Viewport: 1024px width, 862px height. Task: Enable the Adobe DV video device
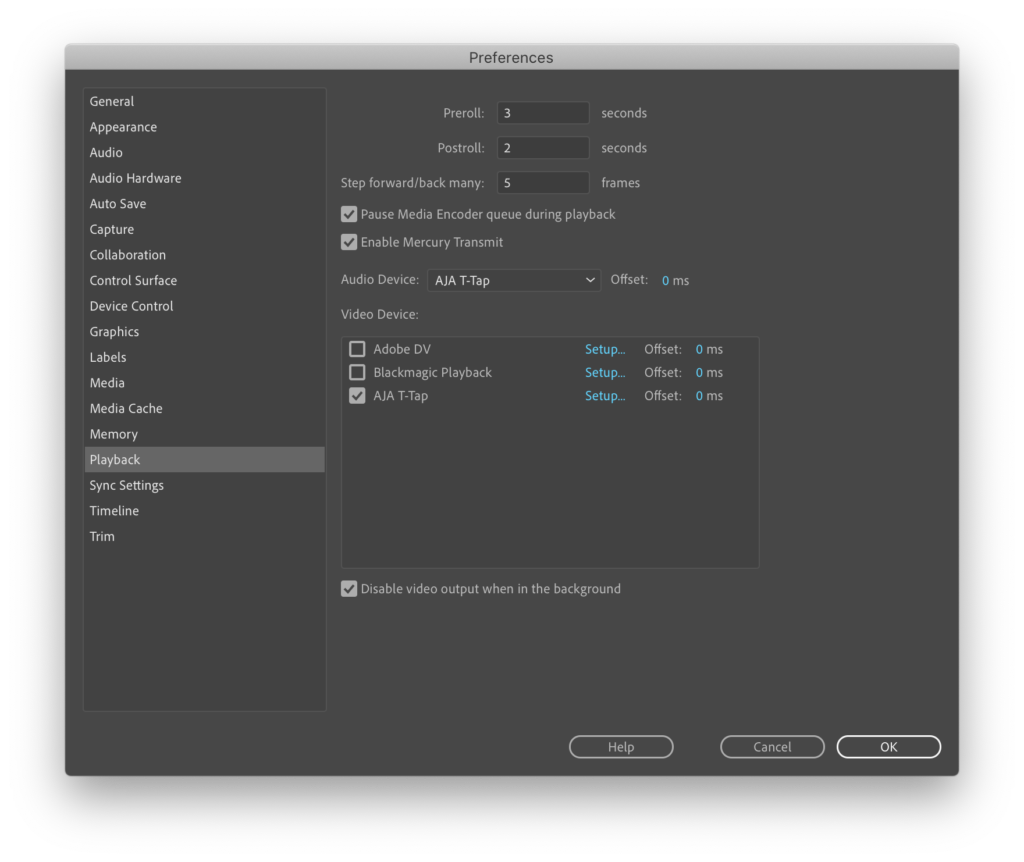pyautogui.click(x=357, y=349)
